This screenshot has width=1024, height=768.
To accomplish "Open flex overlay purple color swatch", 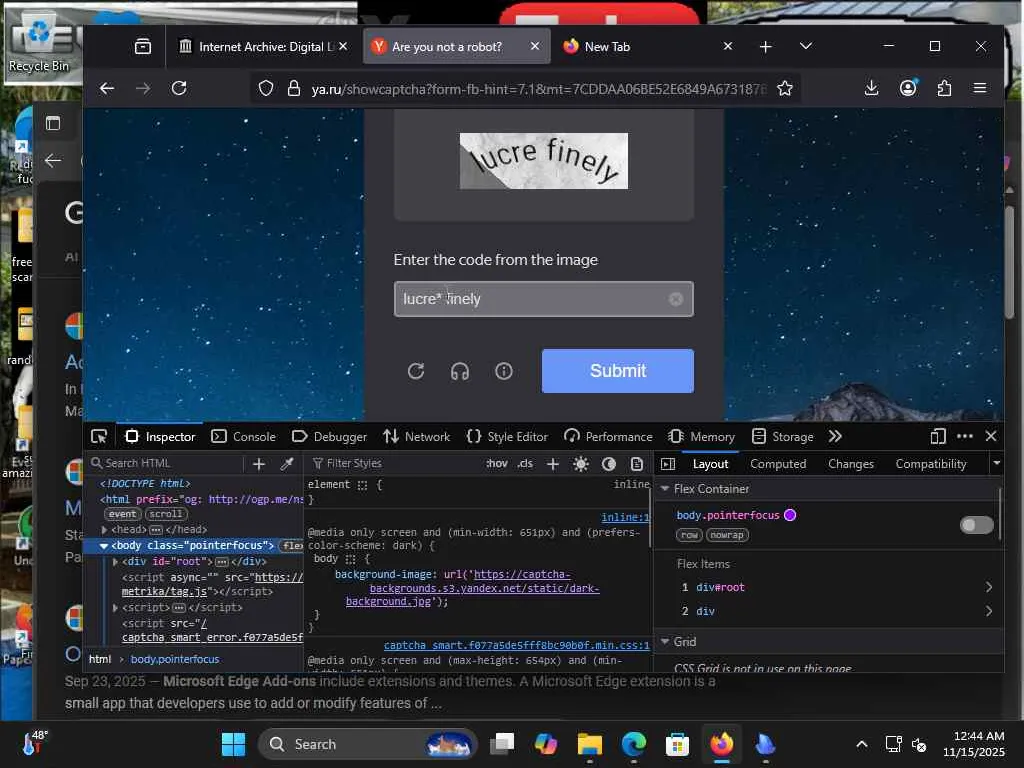I will point(790,515).
